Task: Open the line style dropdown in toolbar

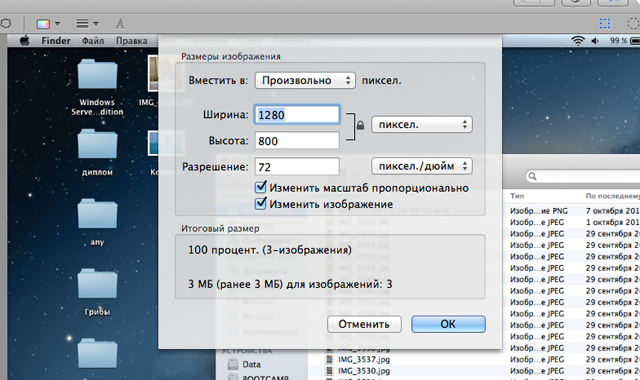Action: 87,24
